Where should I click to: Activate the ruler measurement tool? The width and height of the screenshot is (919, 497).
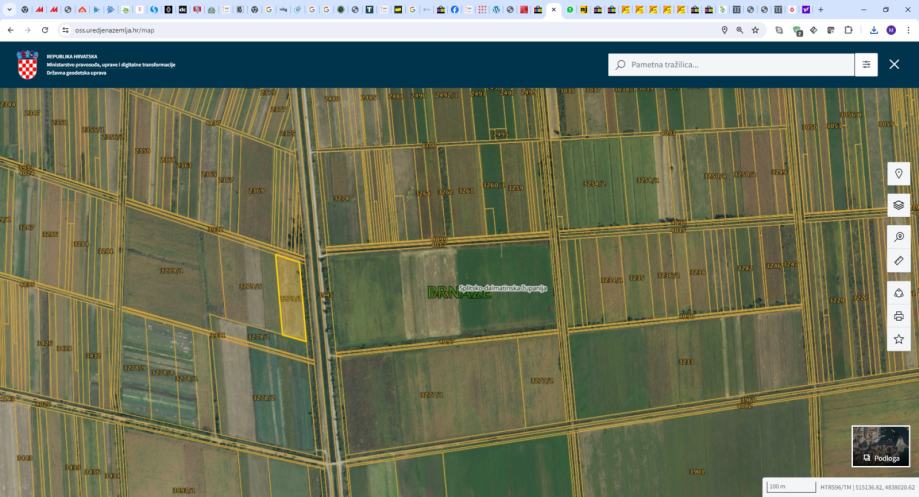click(x=898, y=261)
